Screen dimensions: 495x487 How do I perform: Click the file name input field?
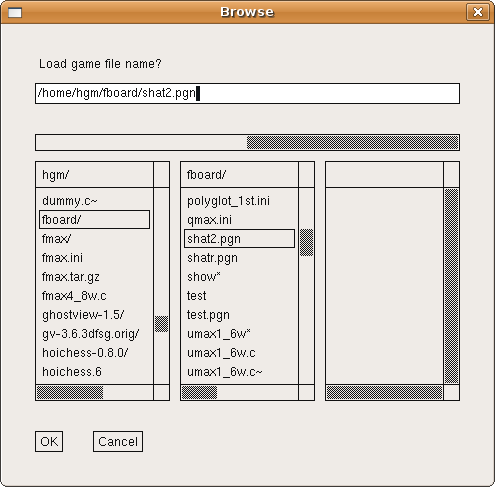247,93
